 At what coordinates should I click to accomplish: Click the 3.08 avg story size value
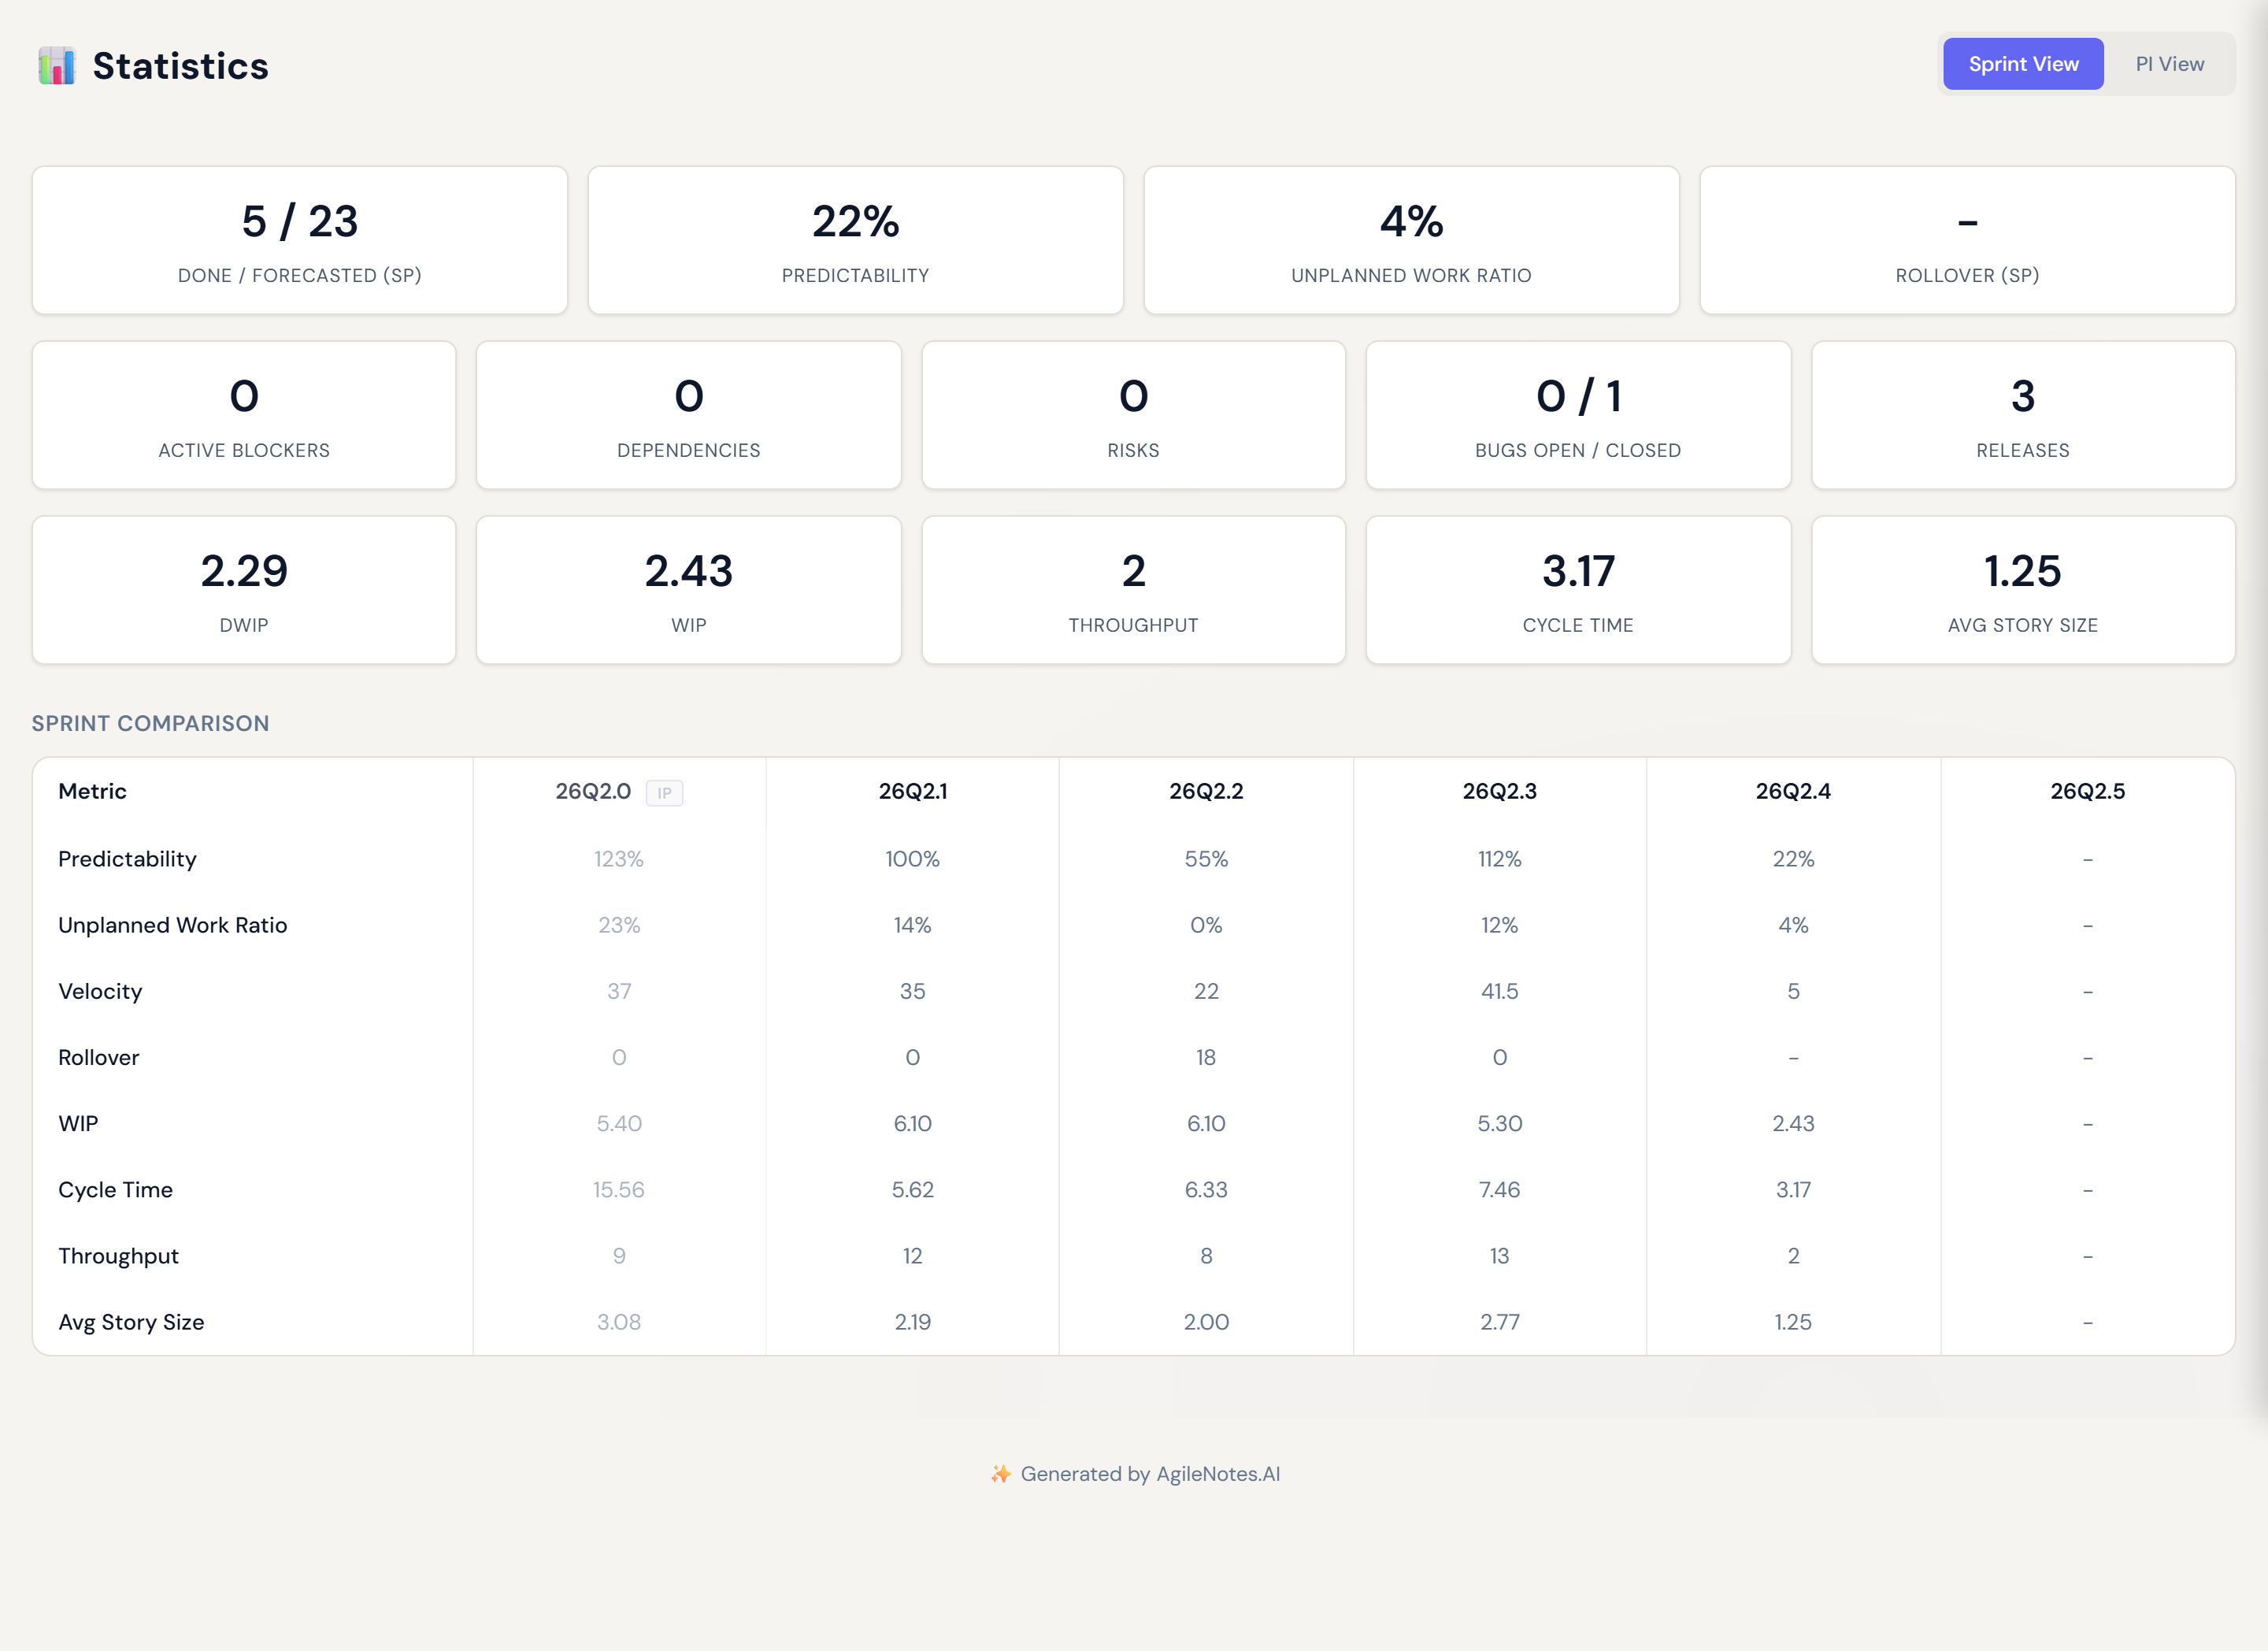[x=619, y=1322]
